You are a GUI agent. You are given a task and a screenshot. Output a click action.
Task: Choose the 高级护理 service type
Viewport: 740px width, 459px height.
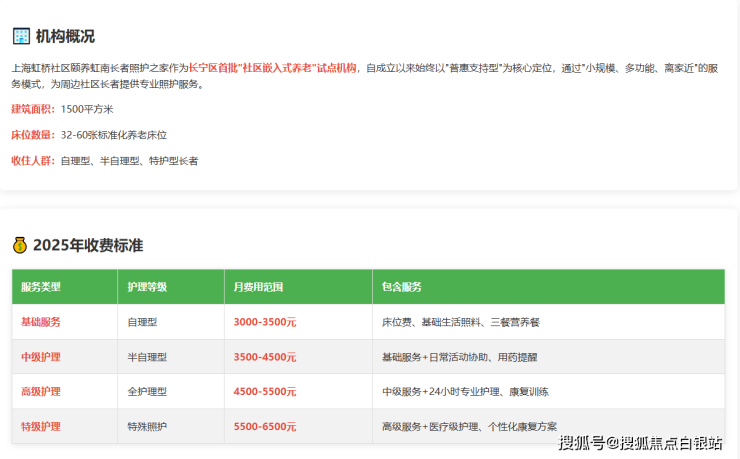[41, 391]
